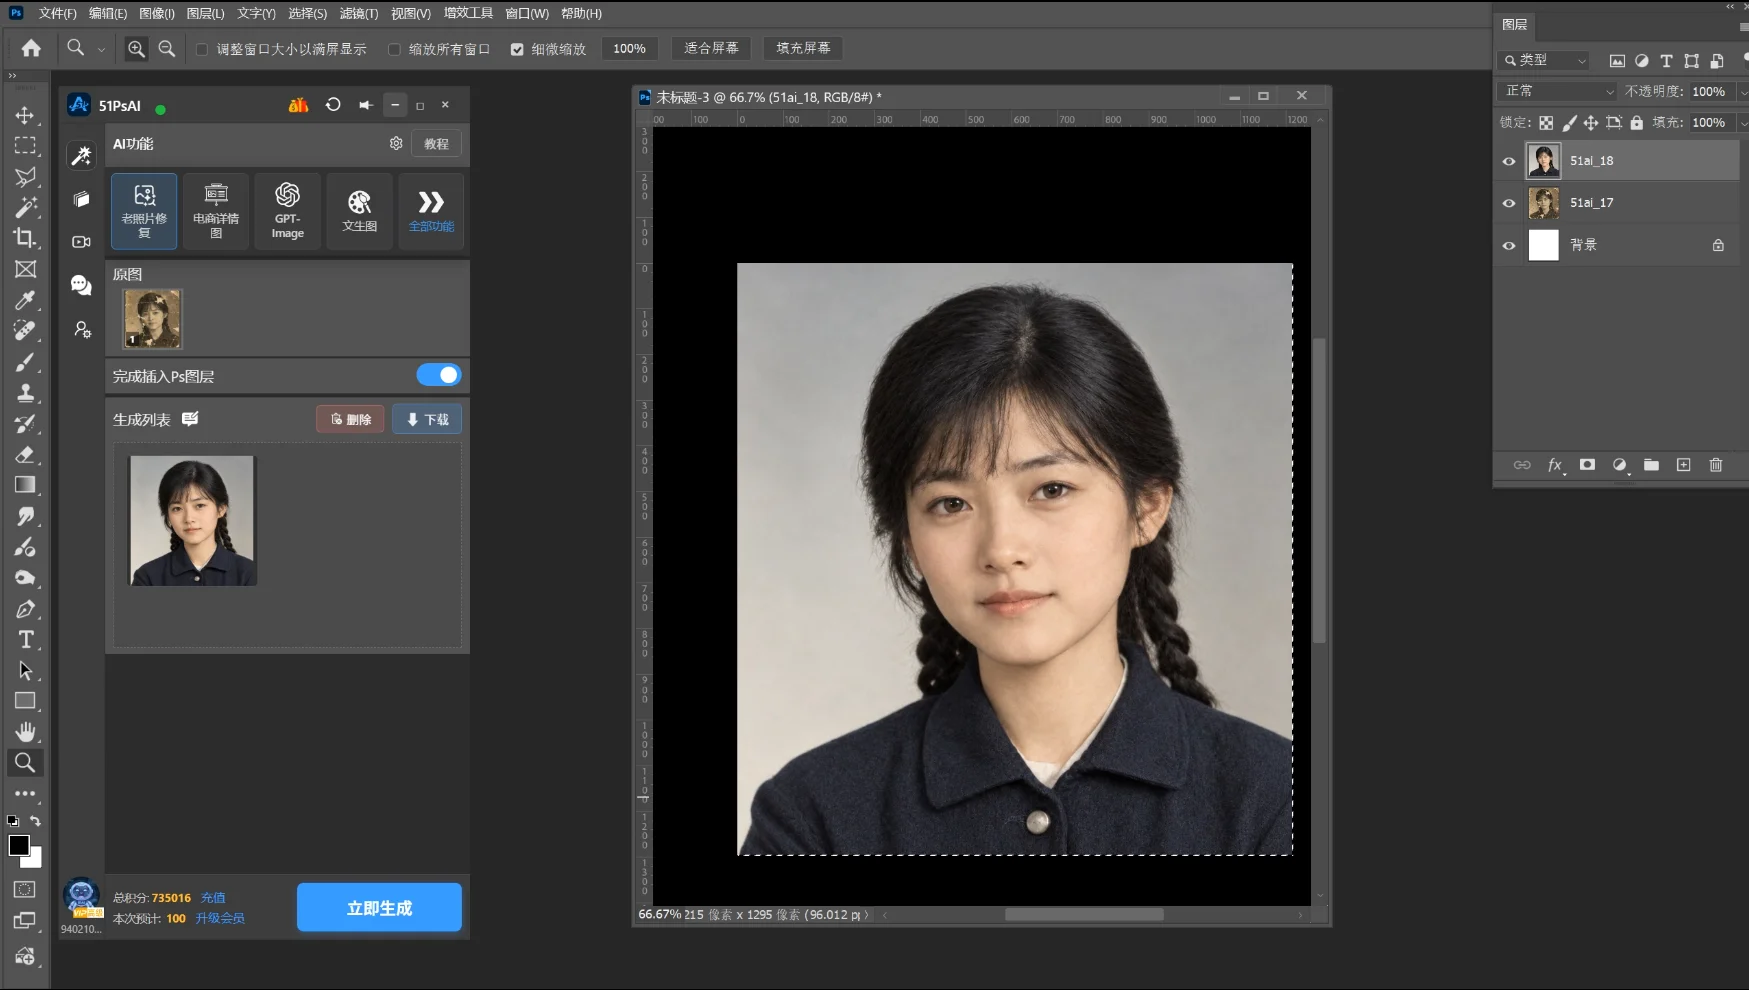Open the 文生图 function
This screenshot has width=1749, height=990.
(x=360, y=211)
